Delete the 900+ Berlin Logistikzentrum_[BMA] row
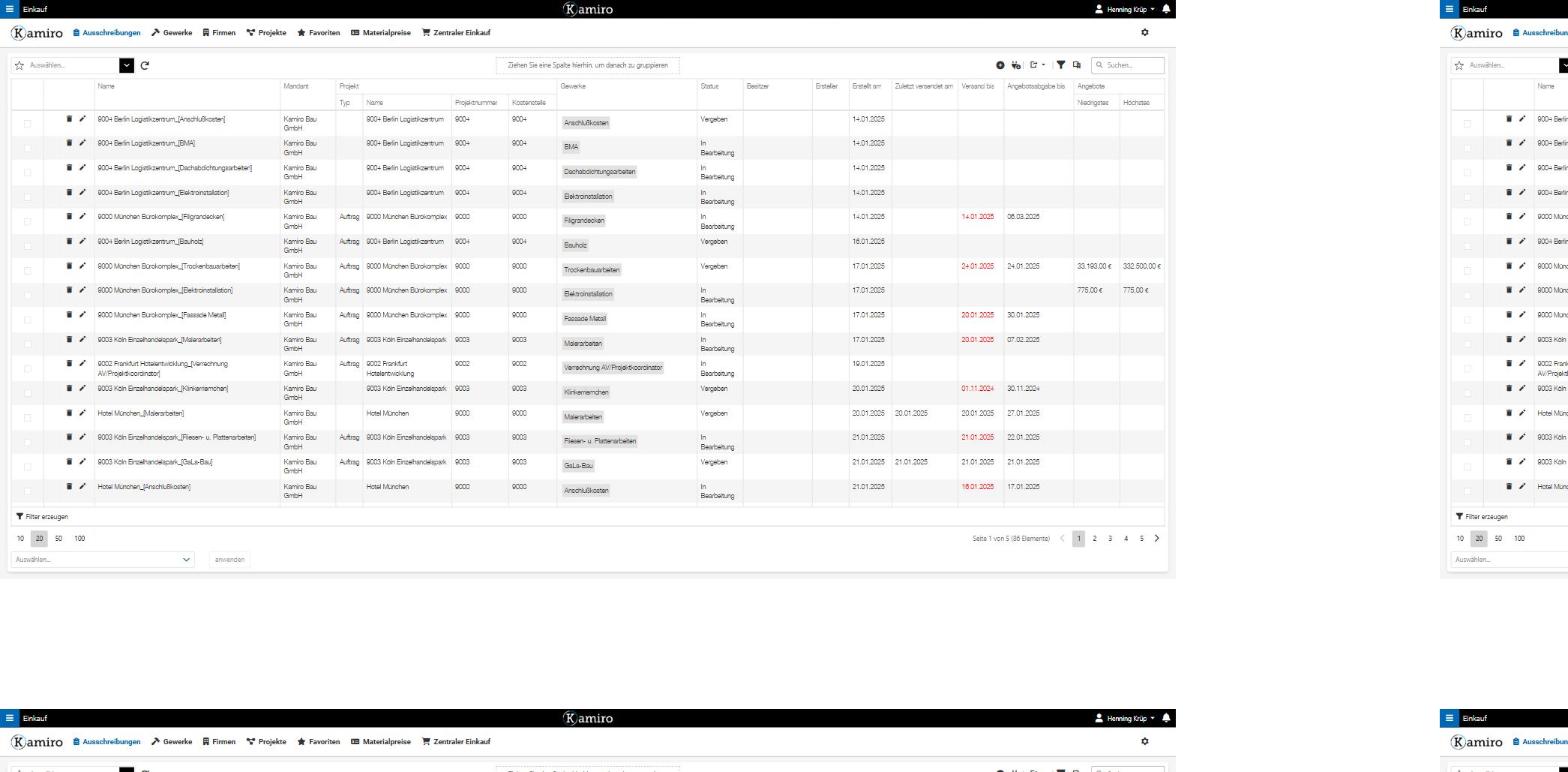1568x772 pixels. (x=69, y=143)
